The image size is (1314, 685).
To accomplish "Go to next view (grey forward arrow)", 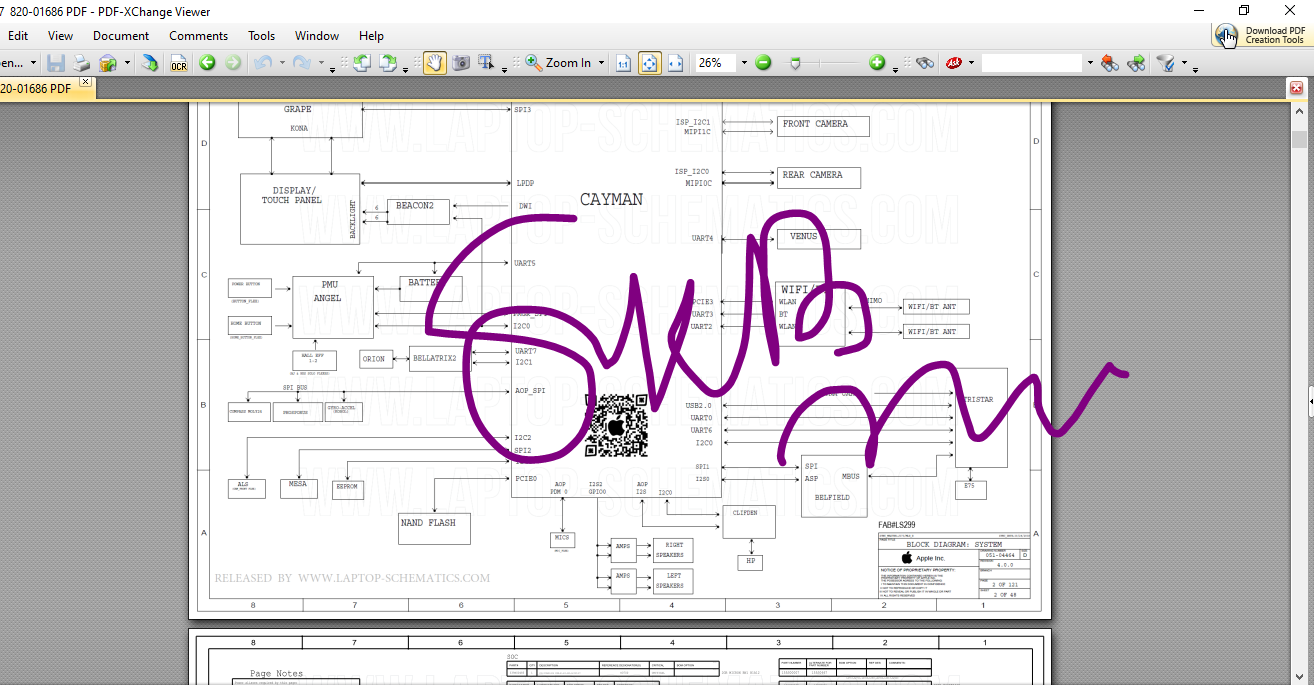I will (x=233, y=63).
